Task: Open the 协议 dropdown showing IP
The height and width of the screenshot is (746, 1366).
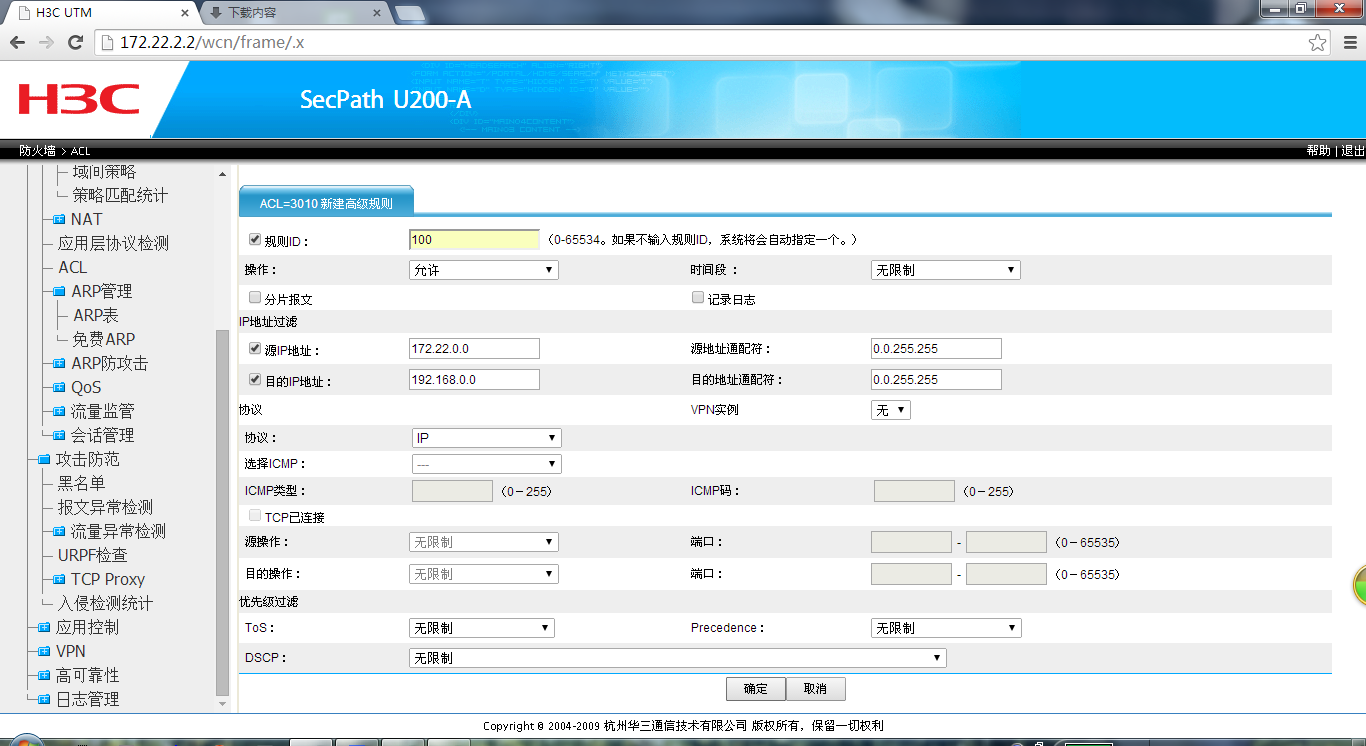Action: pos(487,438)
